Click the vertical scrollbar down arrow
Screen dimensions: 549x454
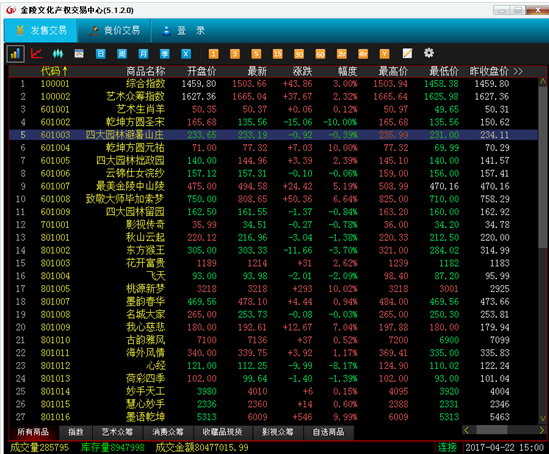(x=542, y=418)
